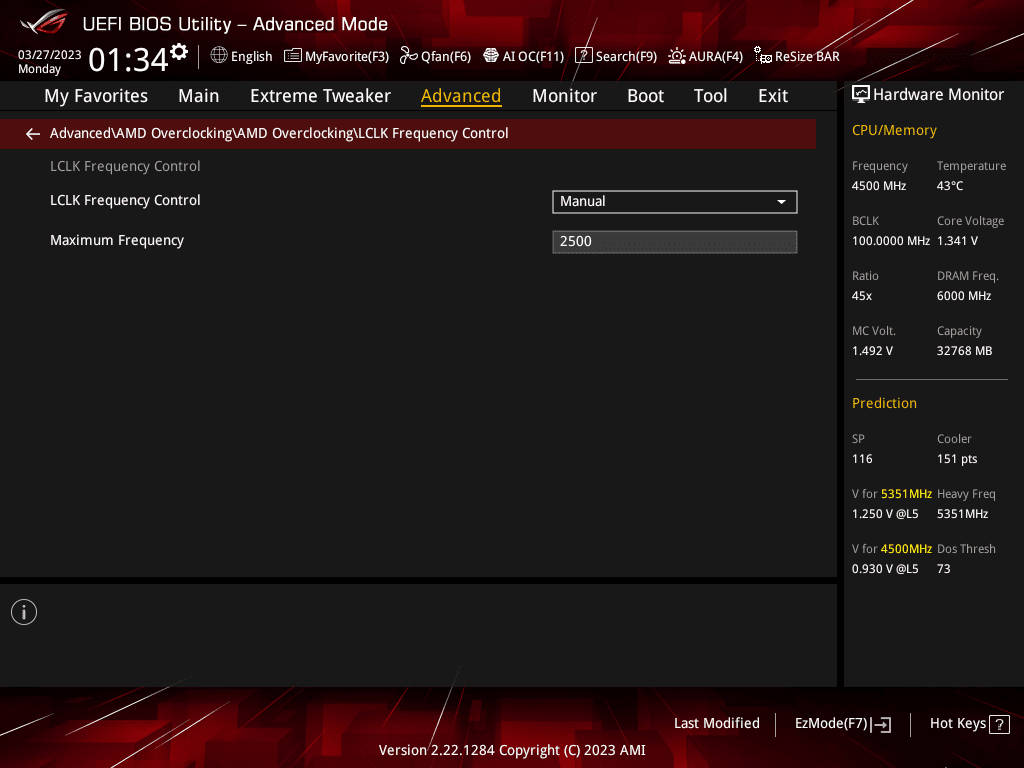This screenshot has height=768, width=1024.
Task: Click the Version 2.22.1284 copyright text
Action: [512, 750]
